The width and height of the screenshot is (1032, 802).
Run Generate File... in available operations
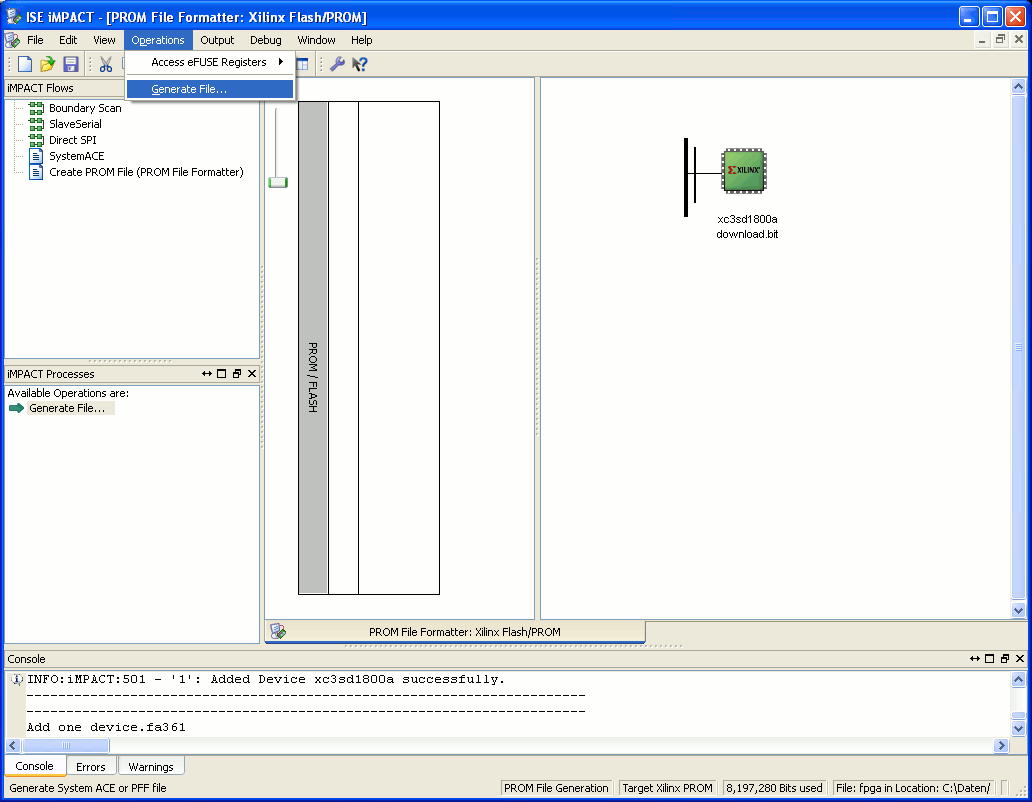point(66,409)
